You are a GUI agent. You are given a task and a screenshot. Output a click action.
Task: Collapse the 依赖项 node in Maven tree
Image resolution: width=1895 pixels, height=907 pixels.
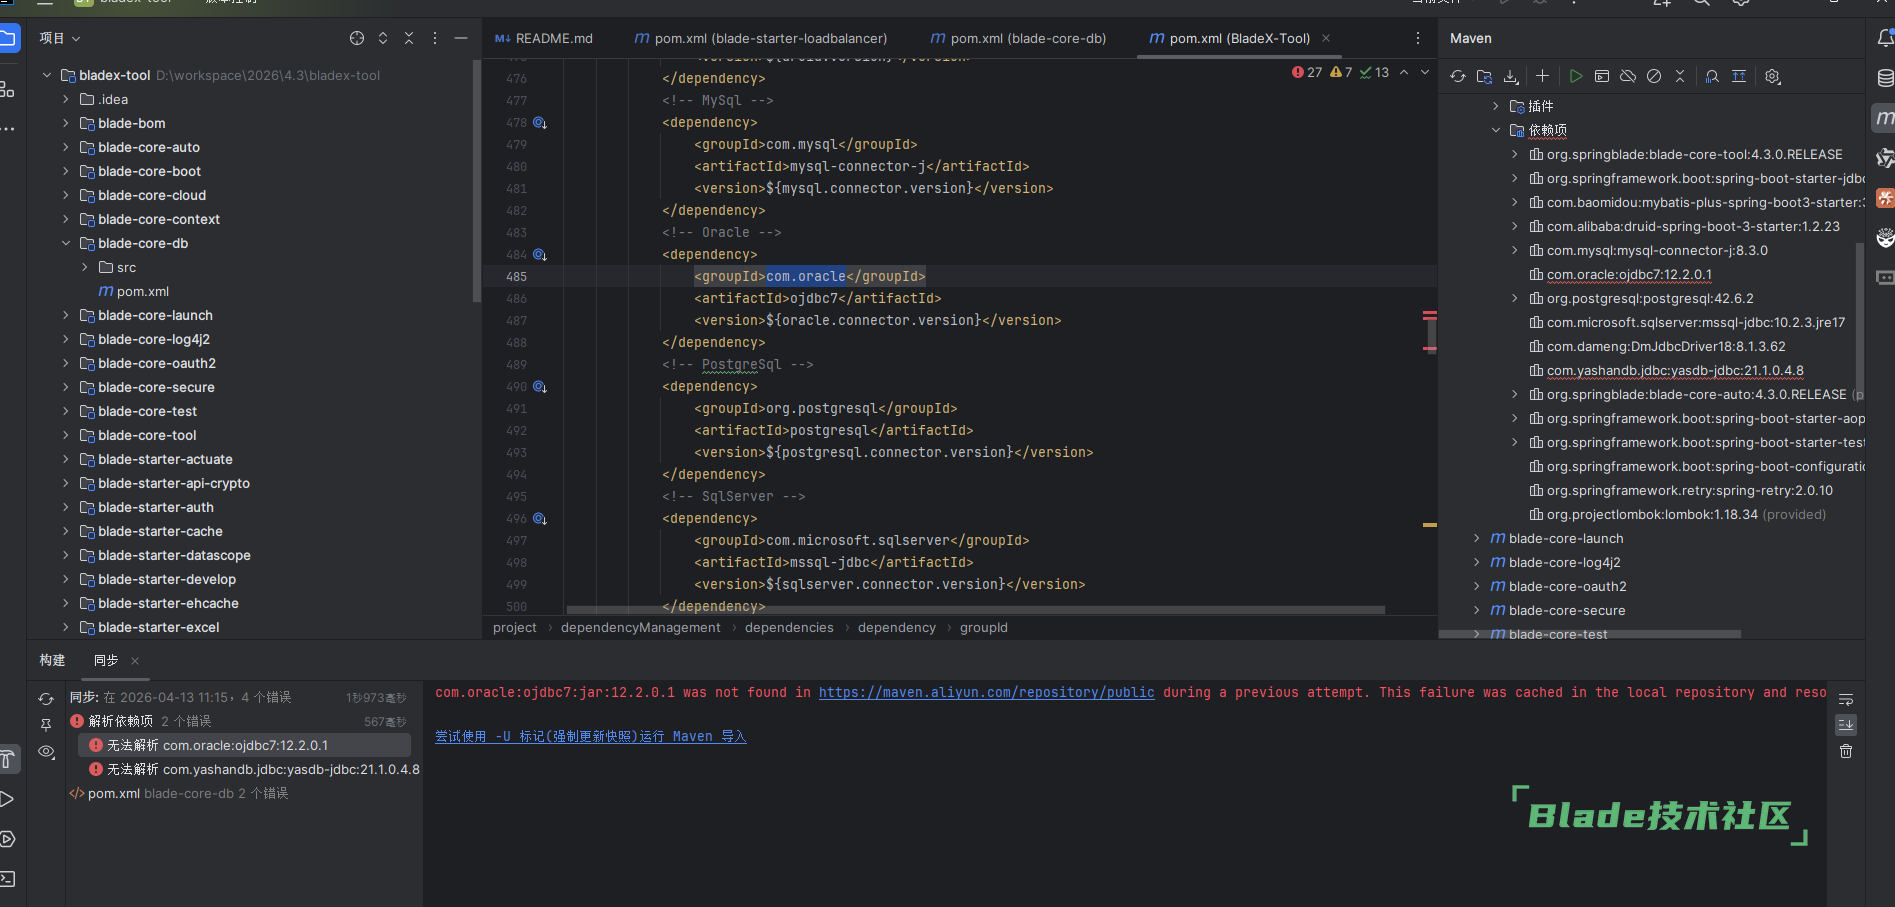coord(1496,130)
